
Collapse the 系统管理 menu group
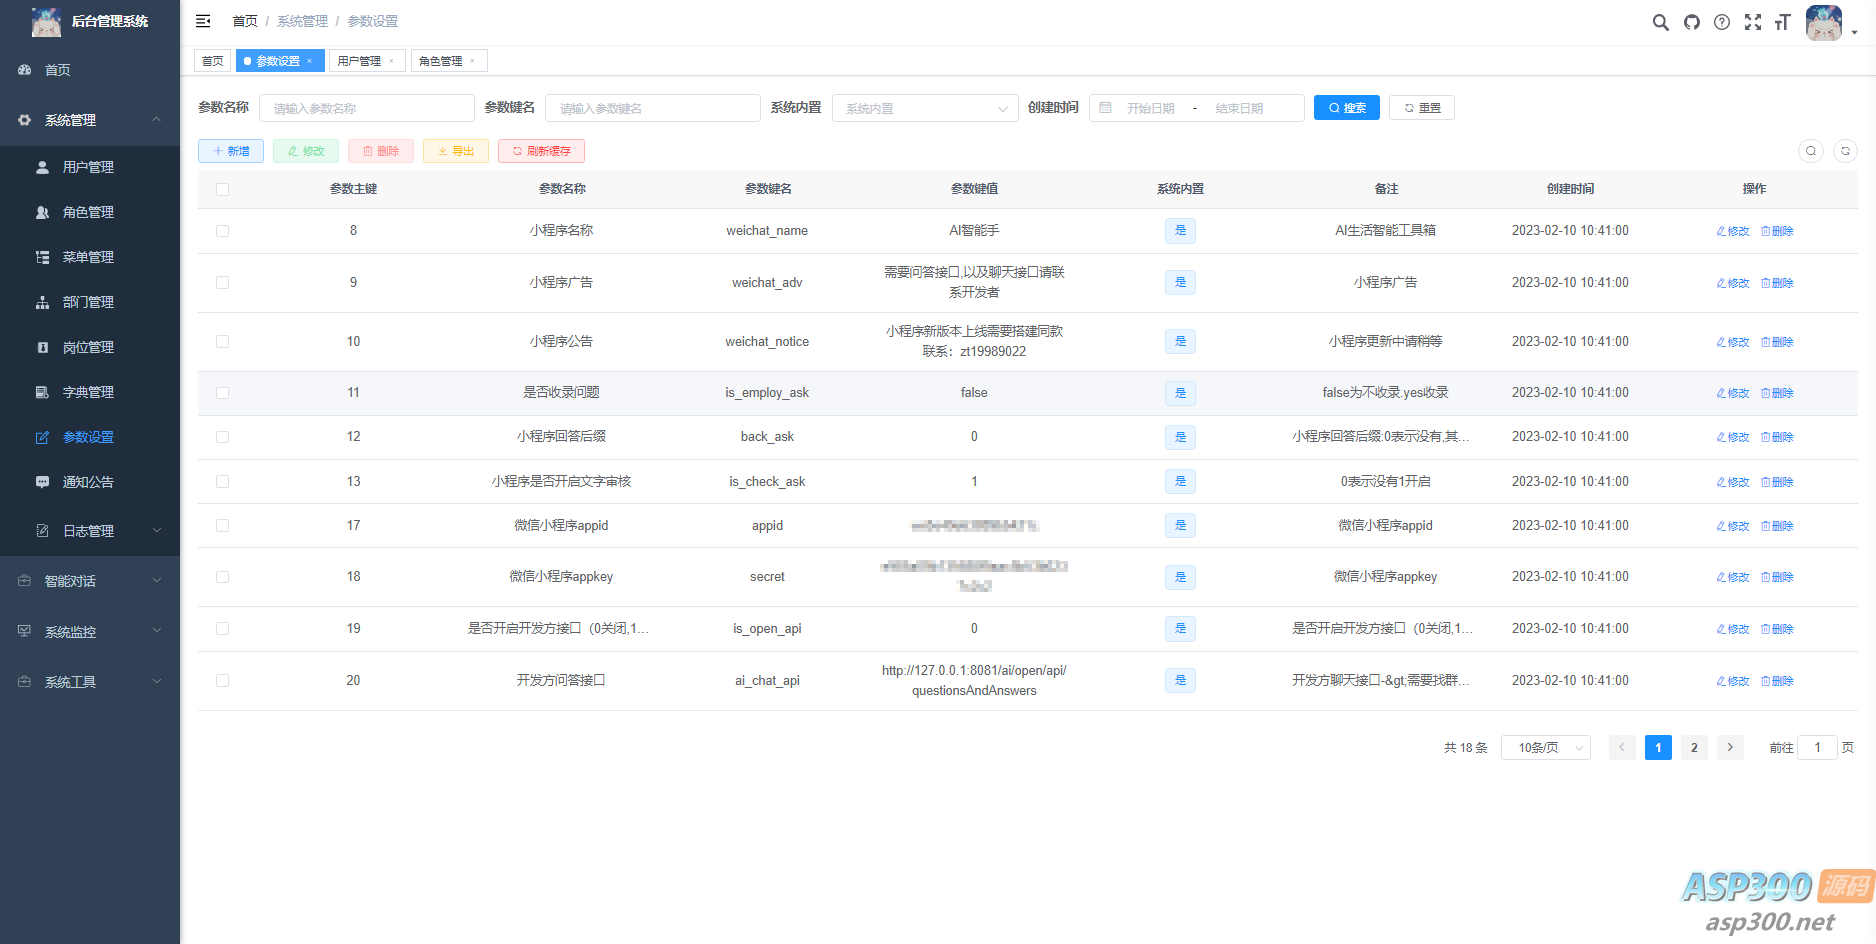[x=90, y=120]
